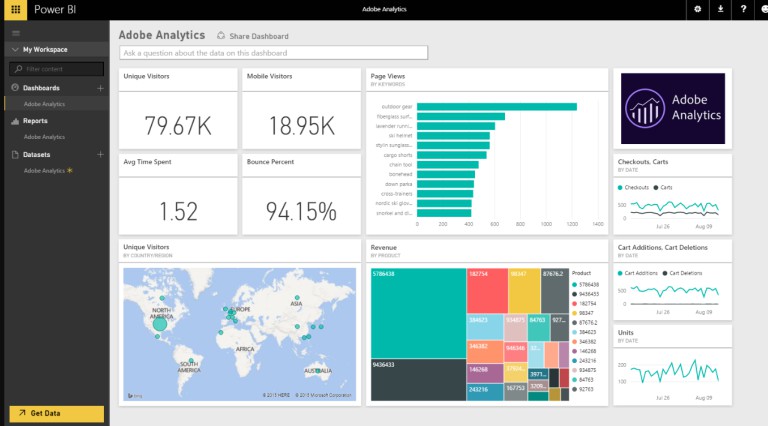Click the 5786438 legend entry in Revenue
Image resolution: width=768 pixels, height=426 pixels.
586,284
